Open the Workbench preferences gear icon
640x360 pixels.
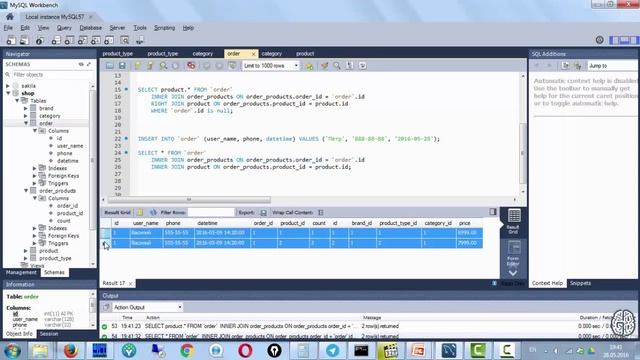[x=600, y=40]
